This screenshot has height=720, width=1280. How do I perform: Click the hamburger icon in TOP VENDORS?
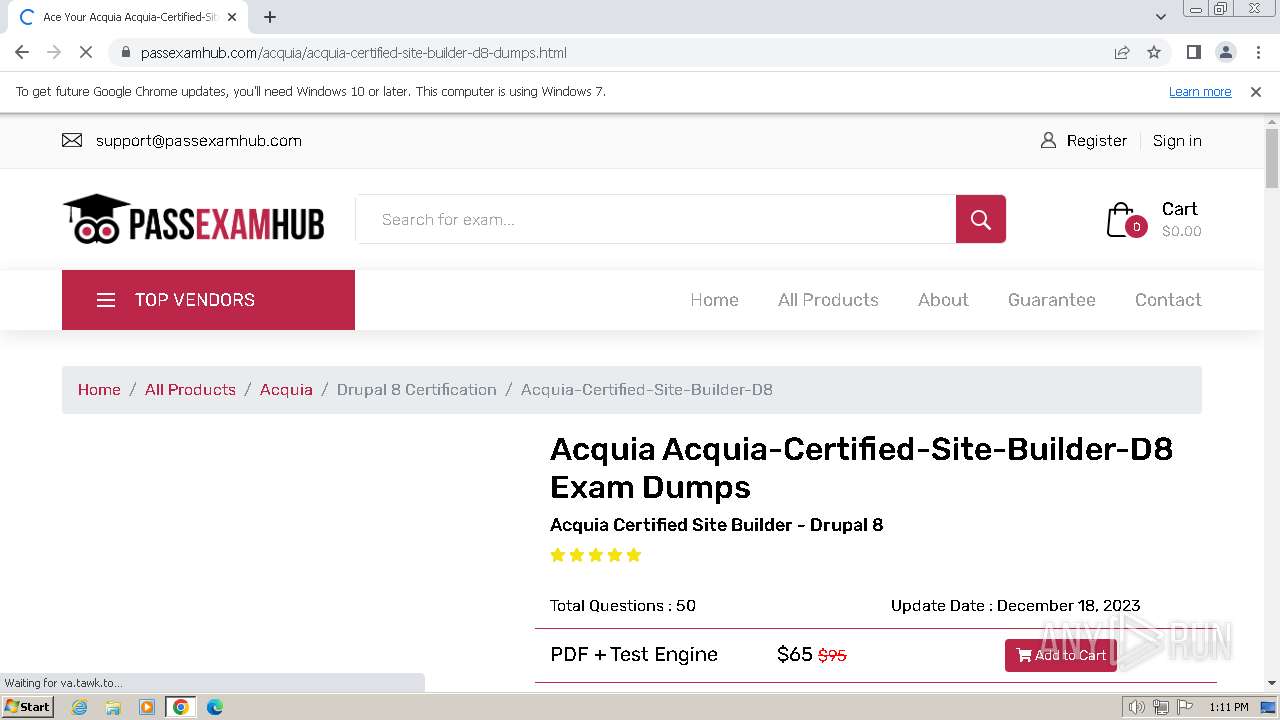point(106,300)
